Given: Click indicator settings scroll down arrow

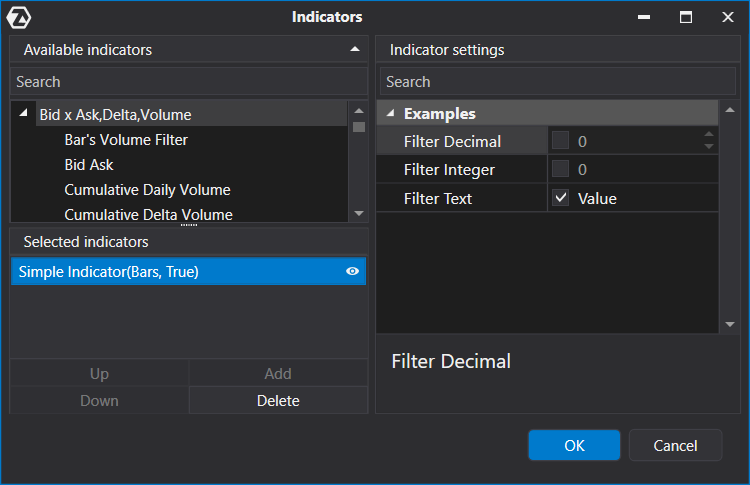Looking at the screenshot, I should [x=730, y=324].
